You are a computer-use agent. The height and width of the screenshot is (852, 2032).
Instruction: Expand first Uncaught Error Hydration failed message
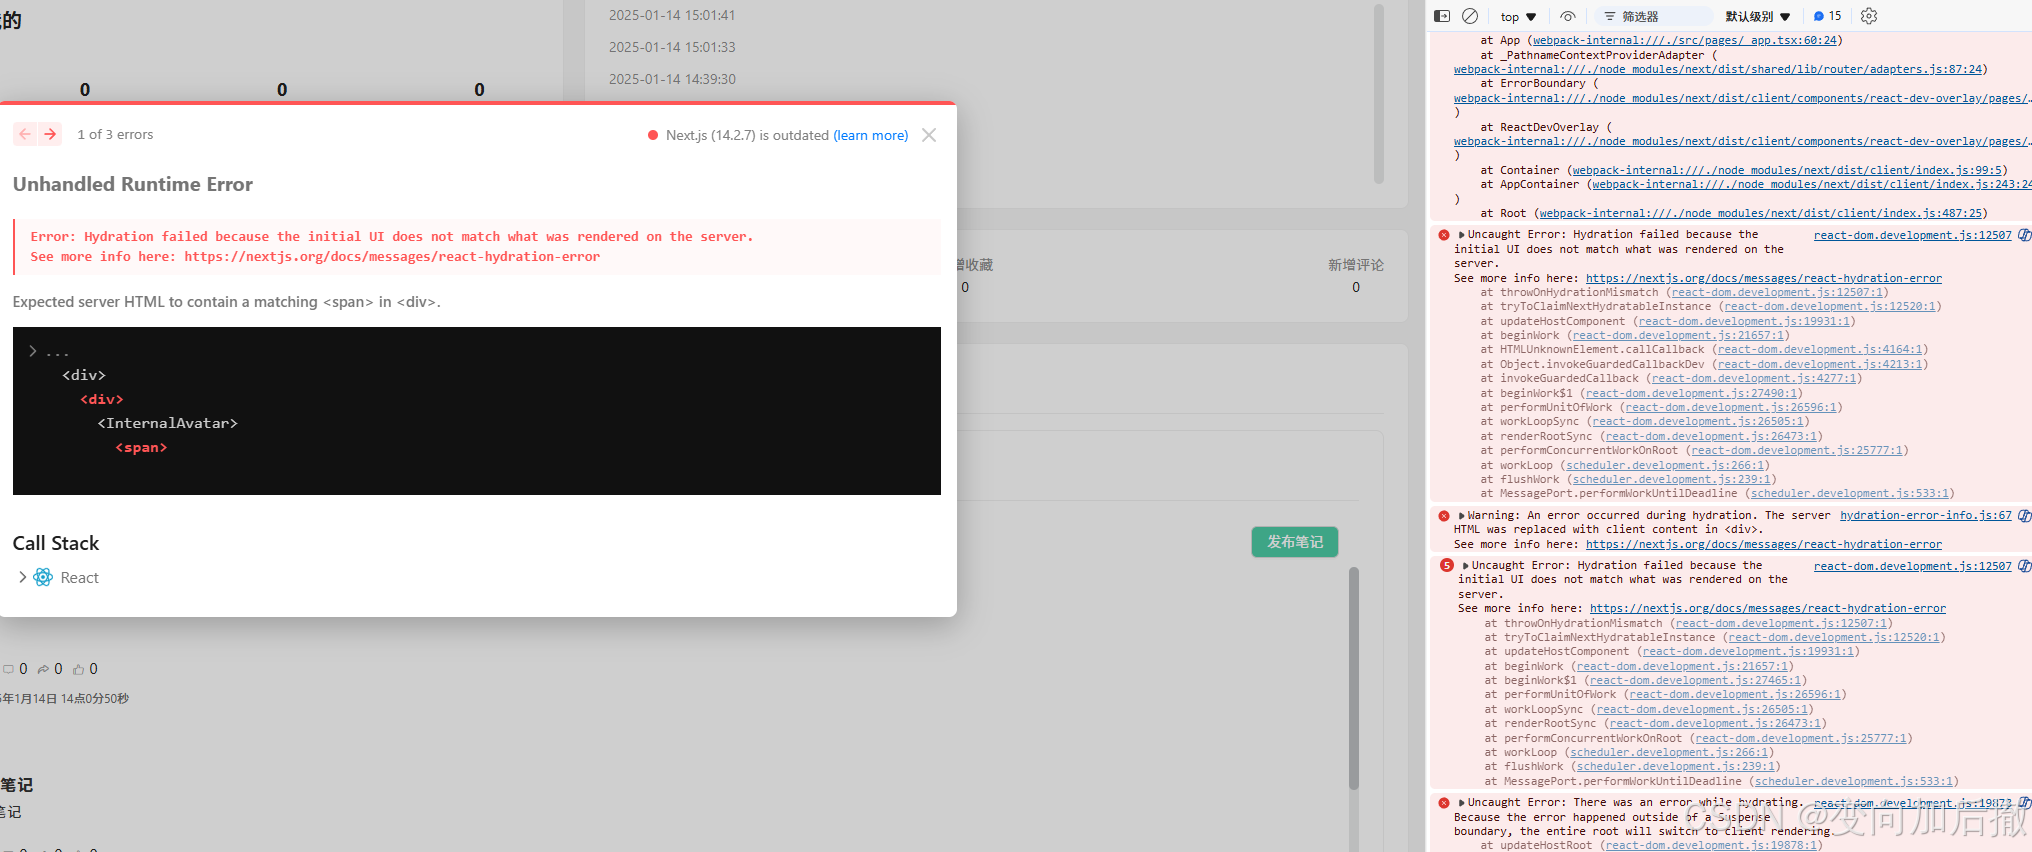(x=1462, y=235)
